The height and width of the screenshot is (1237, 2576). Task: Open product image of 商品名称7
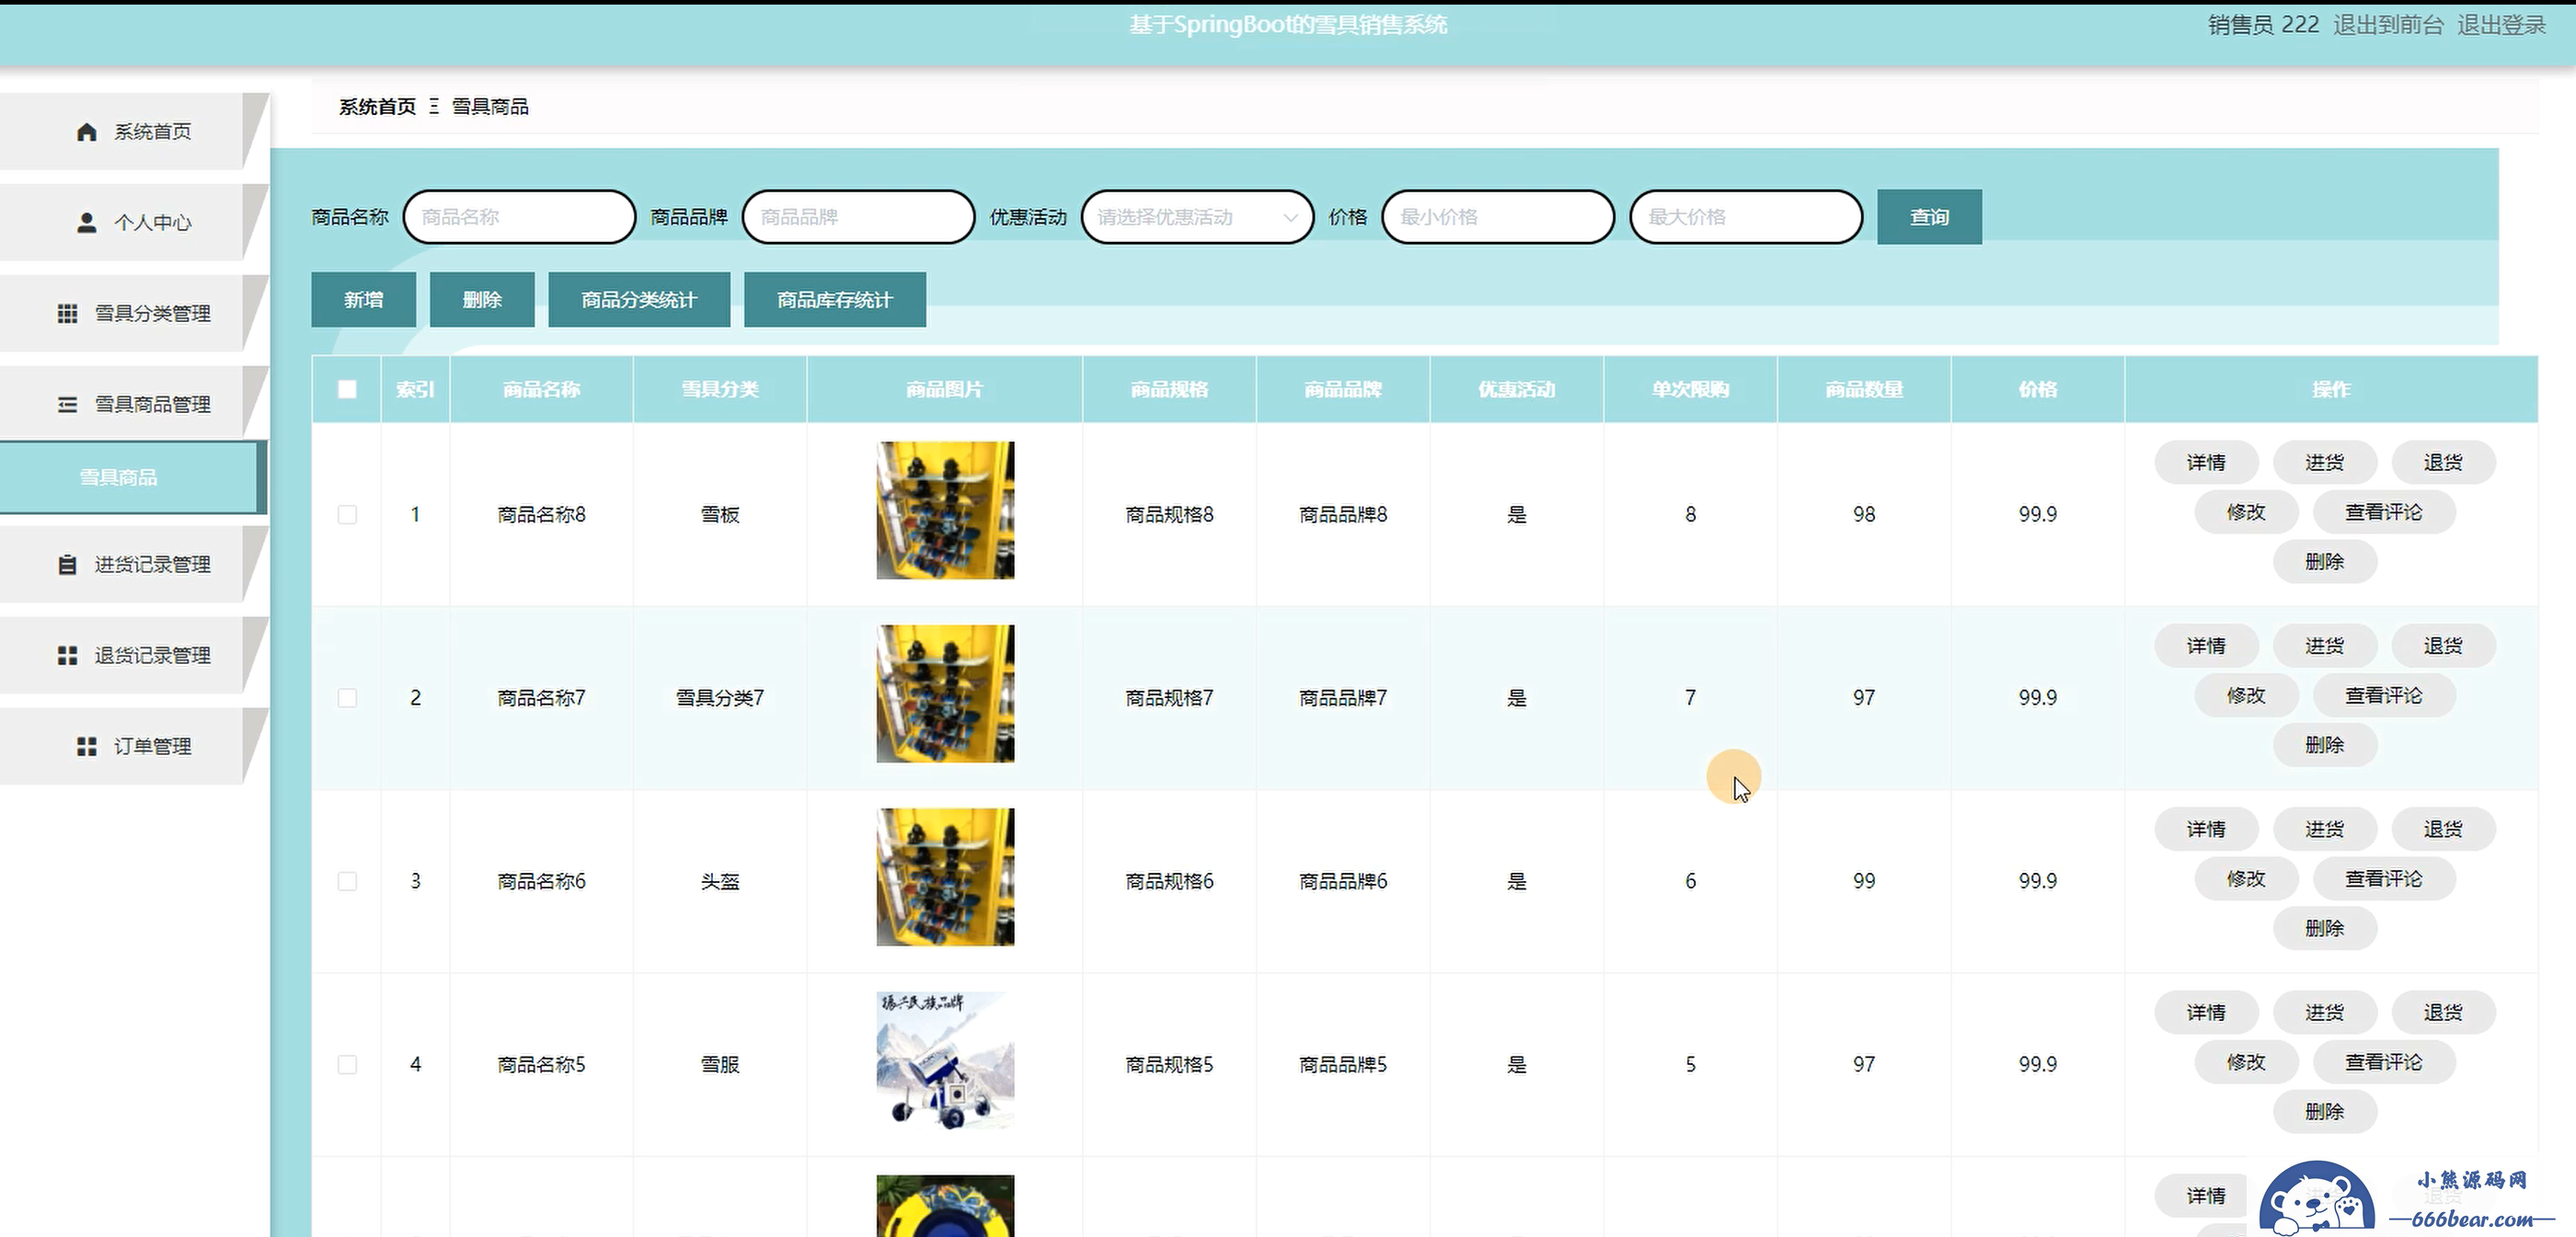945,694
